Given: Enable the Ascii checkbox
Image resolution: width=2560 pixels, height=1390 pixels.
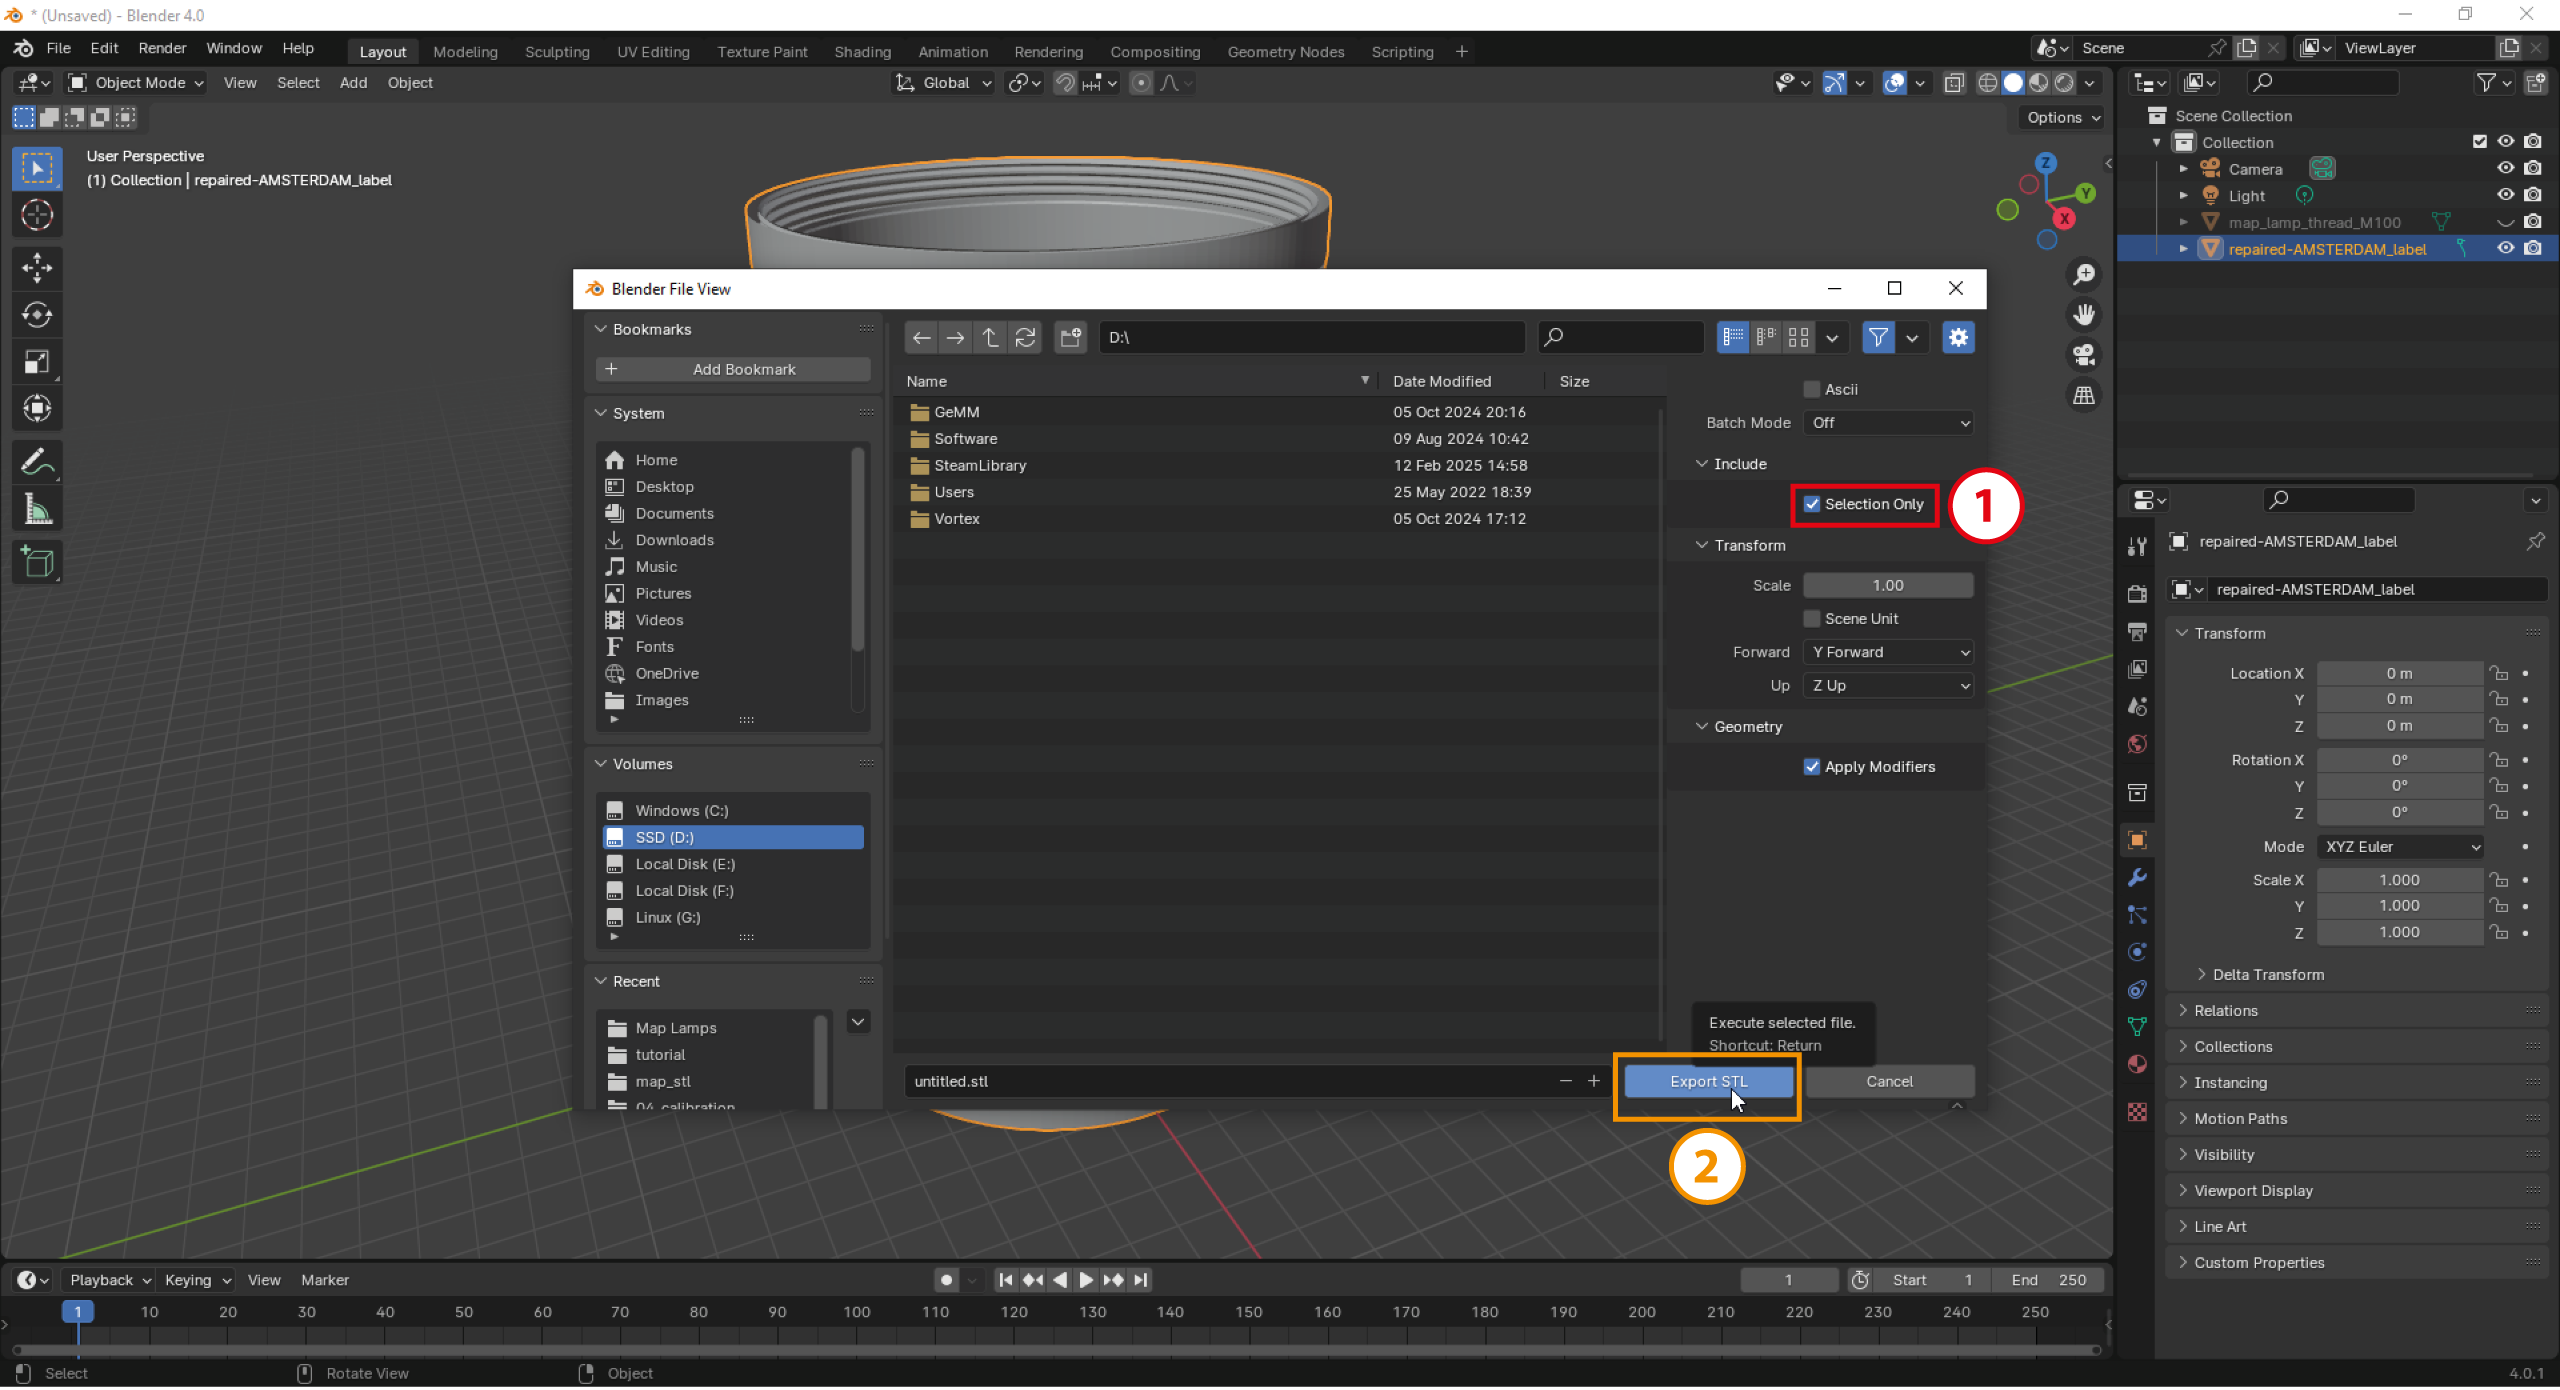Looking at the screenshot, I should point(1812,390).
